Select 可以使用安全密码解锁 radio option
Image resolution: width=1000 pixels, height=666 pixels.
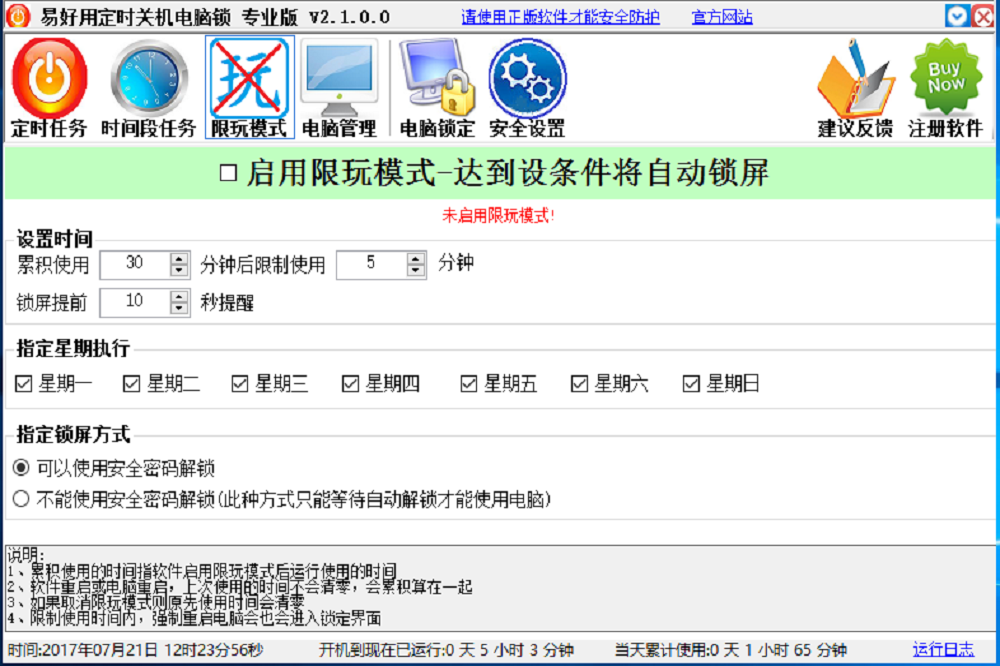[x=21, y=468]
